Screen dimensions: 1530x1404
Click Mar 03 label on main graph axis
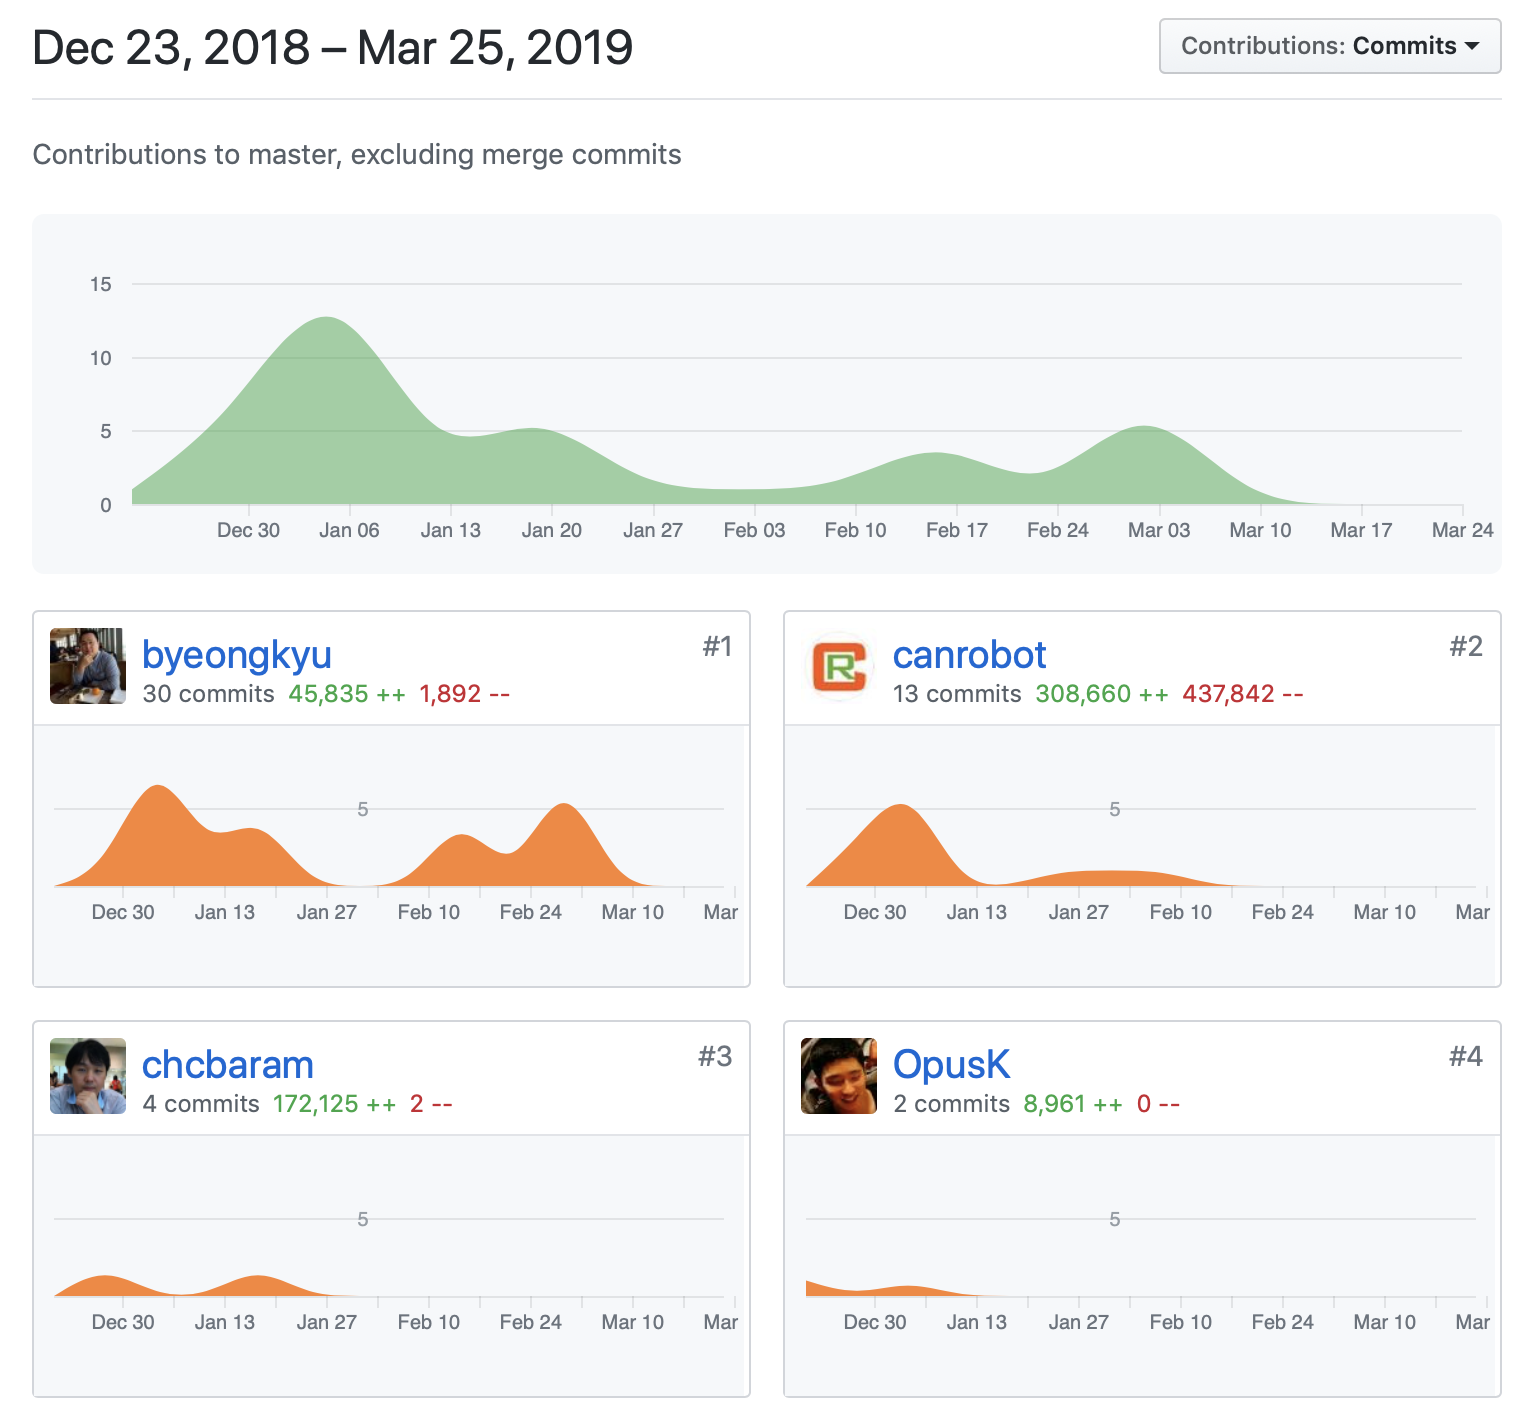point(1159,530)
